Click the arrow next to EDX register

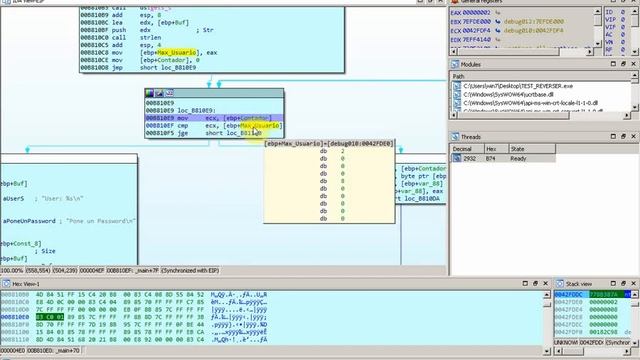coord(498,40)
